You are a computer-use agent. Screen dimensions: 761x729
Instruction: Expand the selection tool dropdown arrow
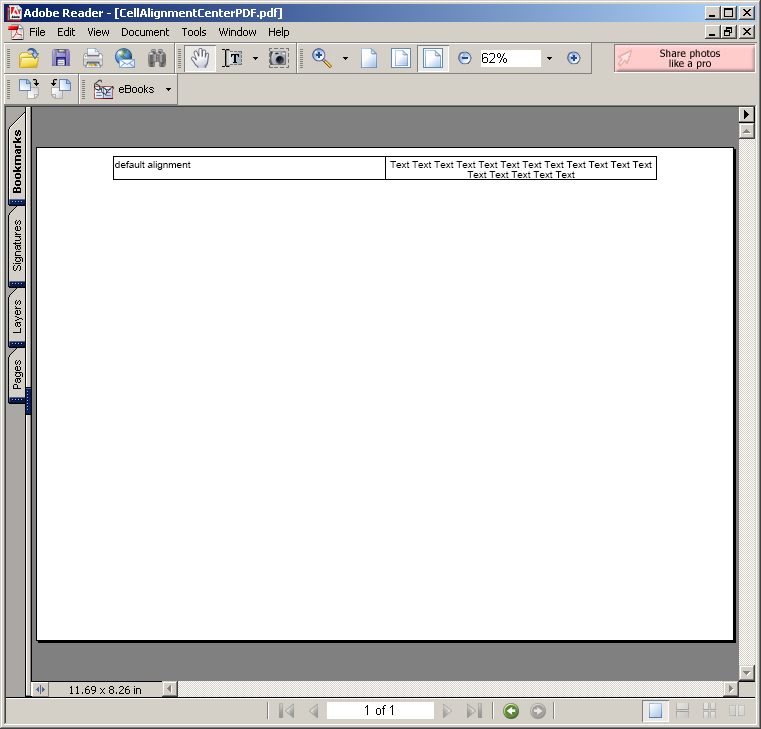click(x=255, y=58)
